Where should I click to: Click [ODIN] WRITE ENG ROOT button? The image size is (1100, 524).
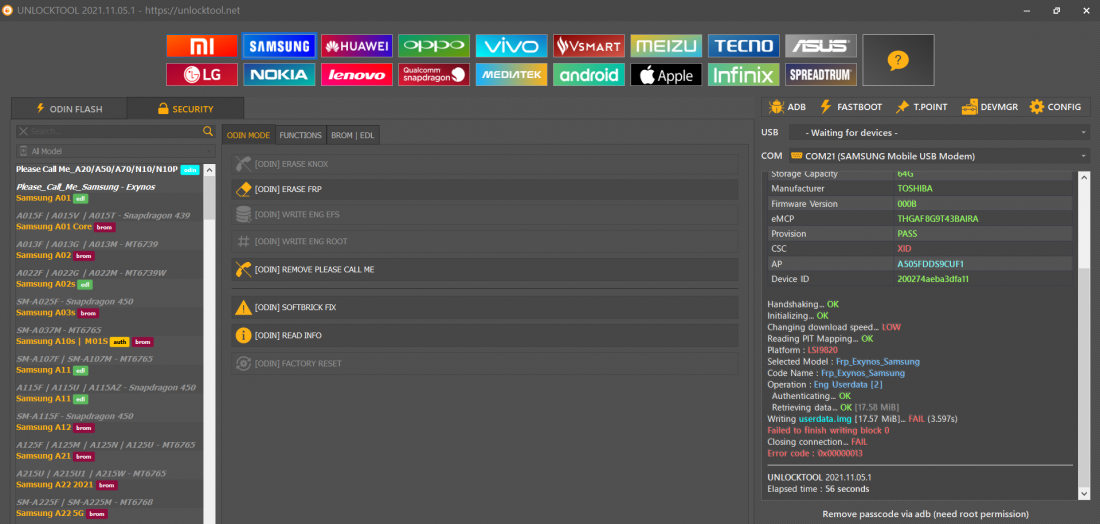(485, 241)
